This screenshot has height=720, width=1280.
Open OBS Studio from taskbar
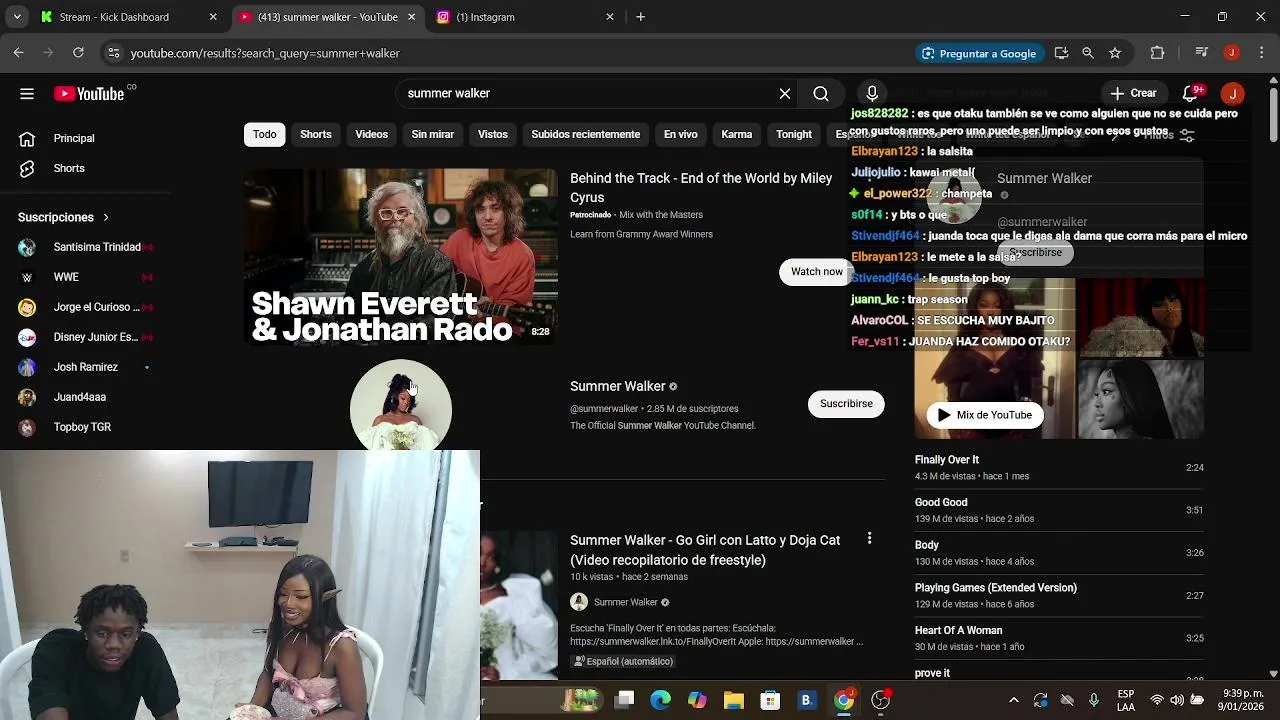coord(880,700)
